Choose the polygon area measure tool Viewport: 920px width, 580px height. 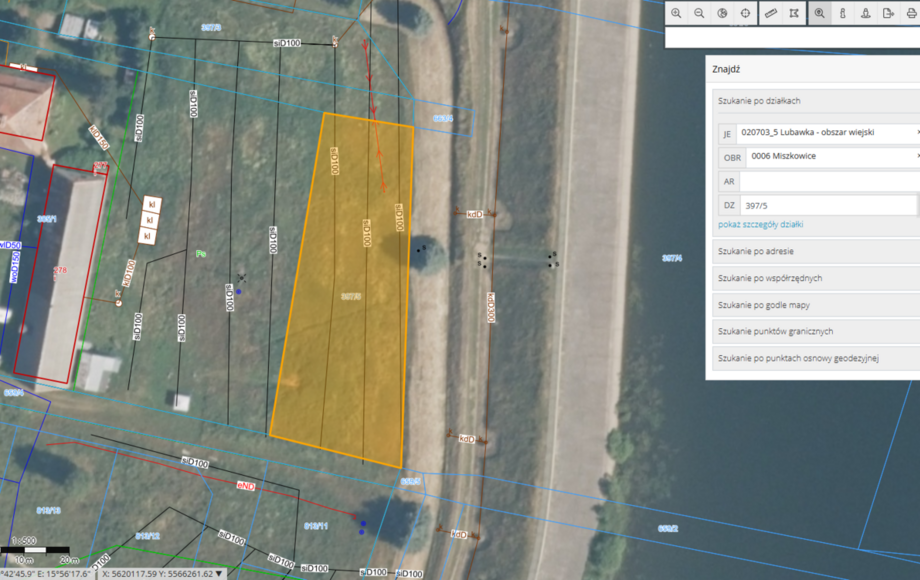click(x=794, y=13)
